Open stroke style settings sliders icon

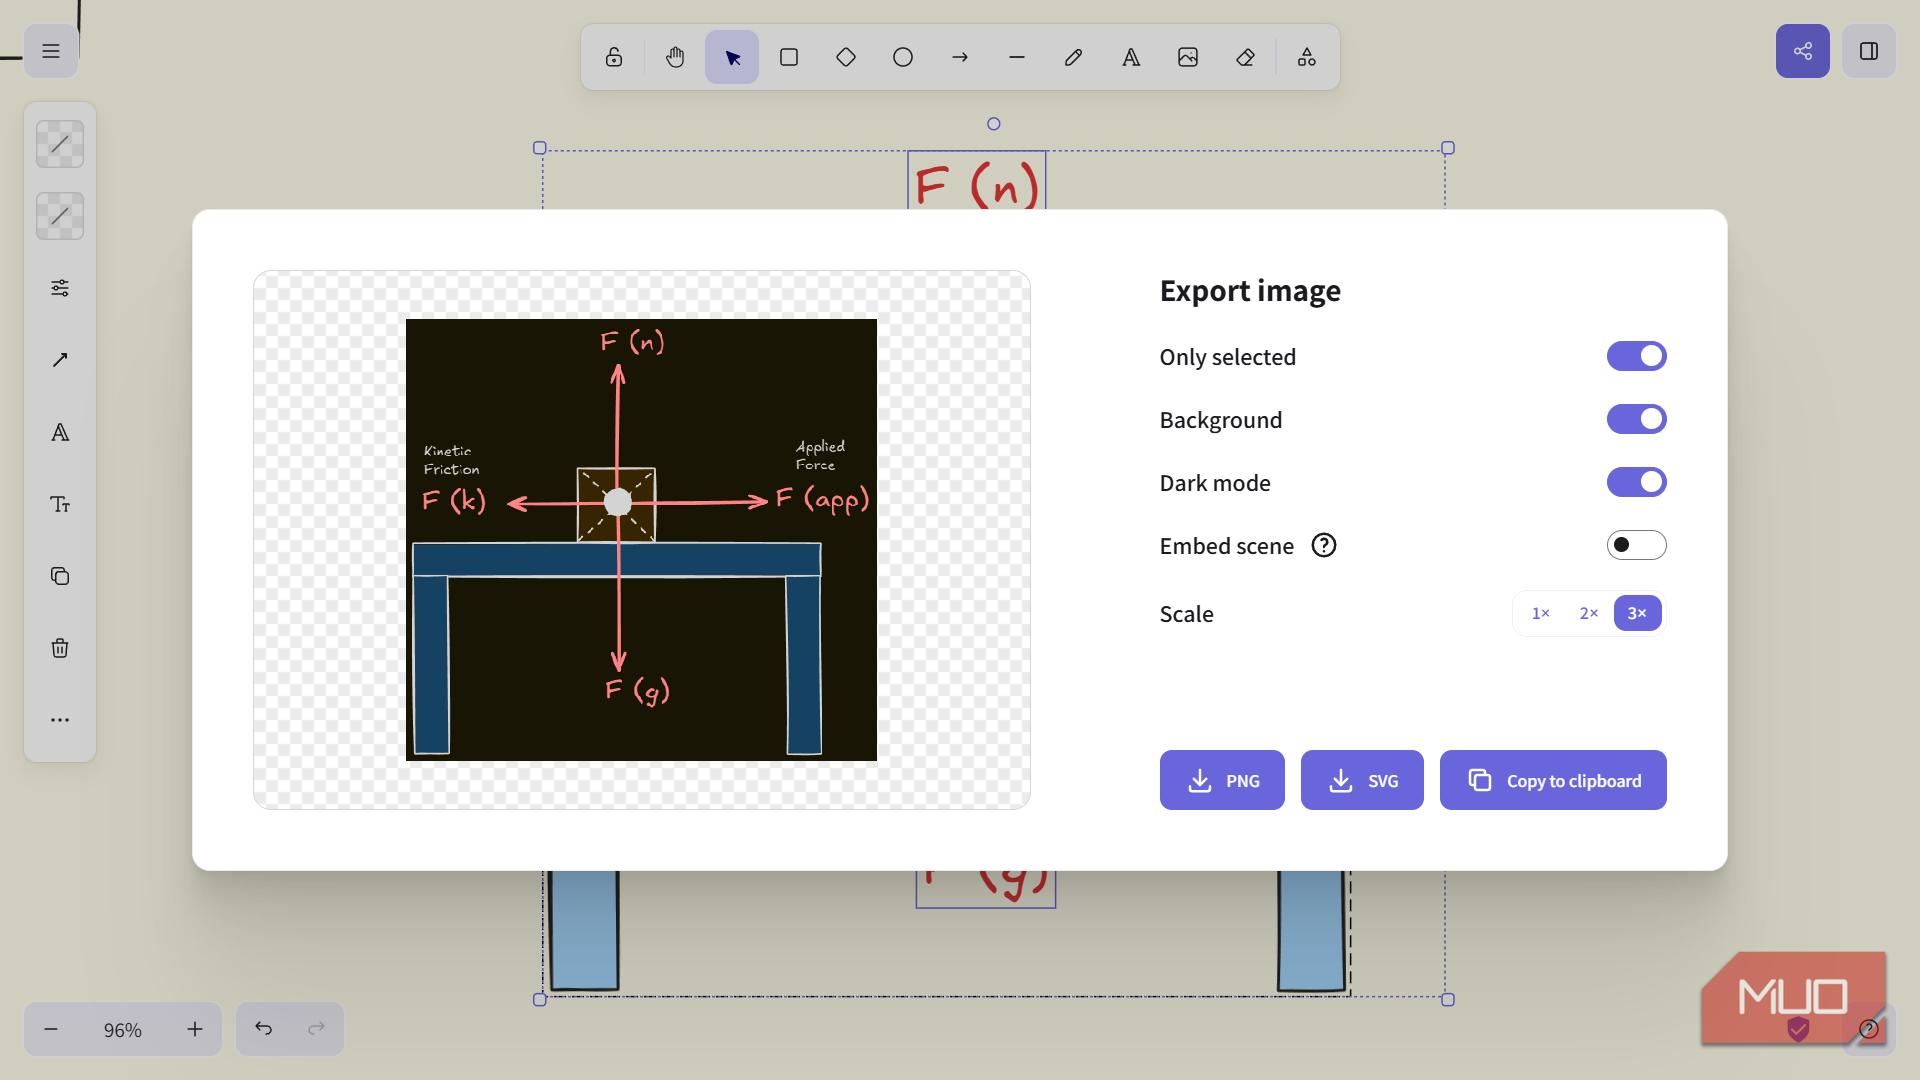click(60, 288)
